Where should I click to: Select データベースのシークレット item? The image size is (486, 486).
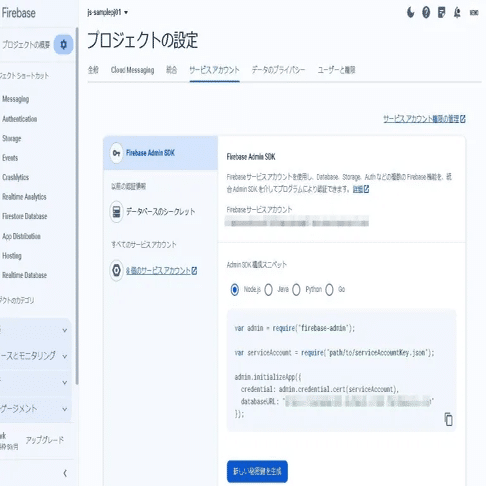click(160, 212)
